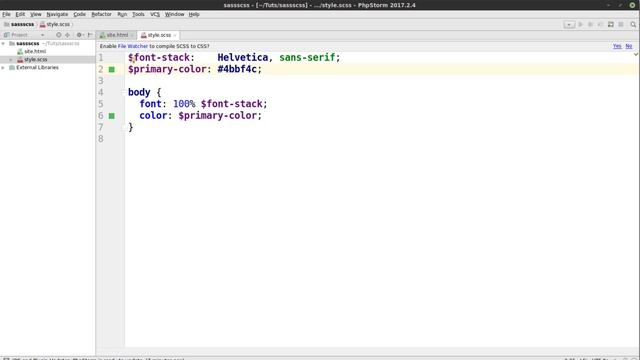Screen dimensions: 640x360
Task: Open the Code menu
Action: point(79,14)
